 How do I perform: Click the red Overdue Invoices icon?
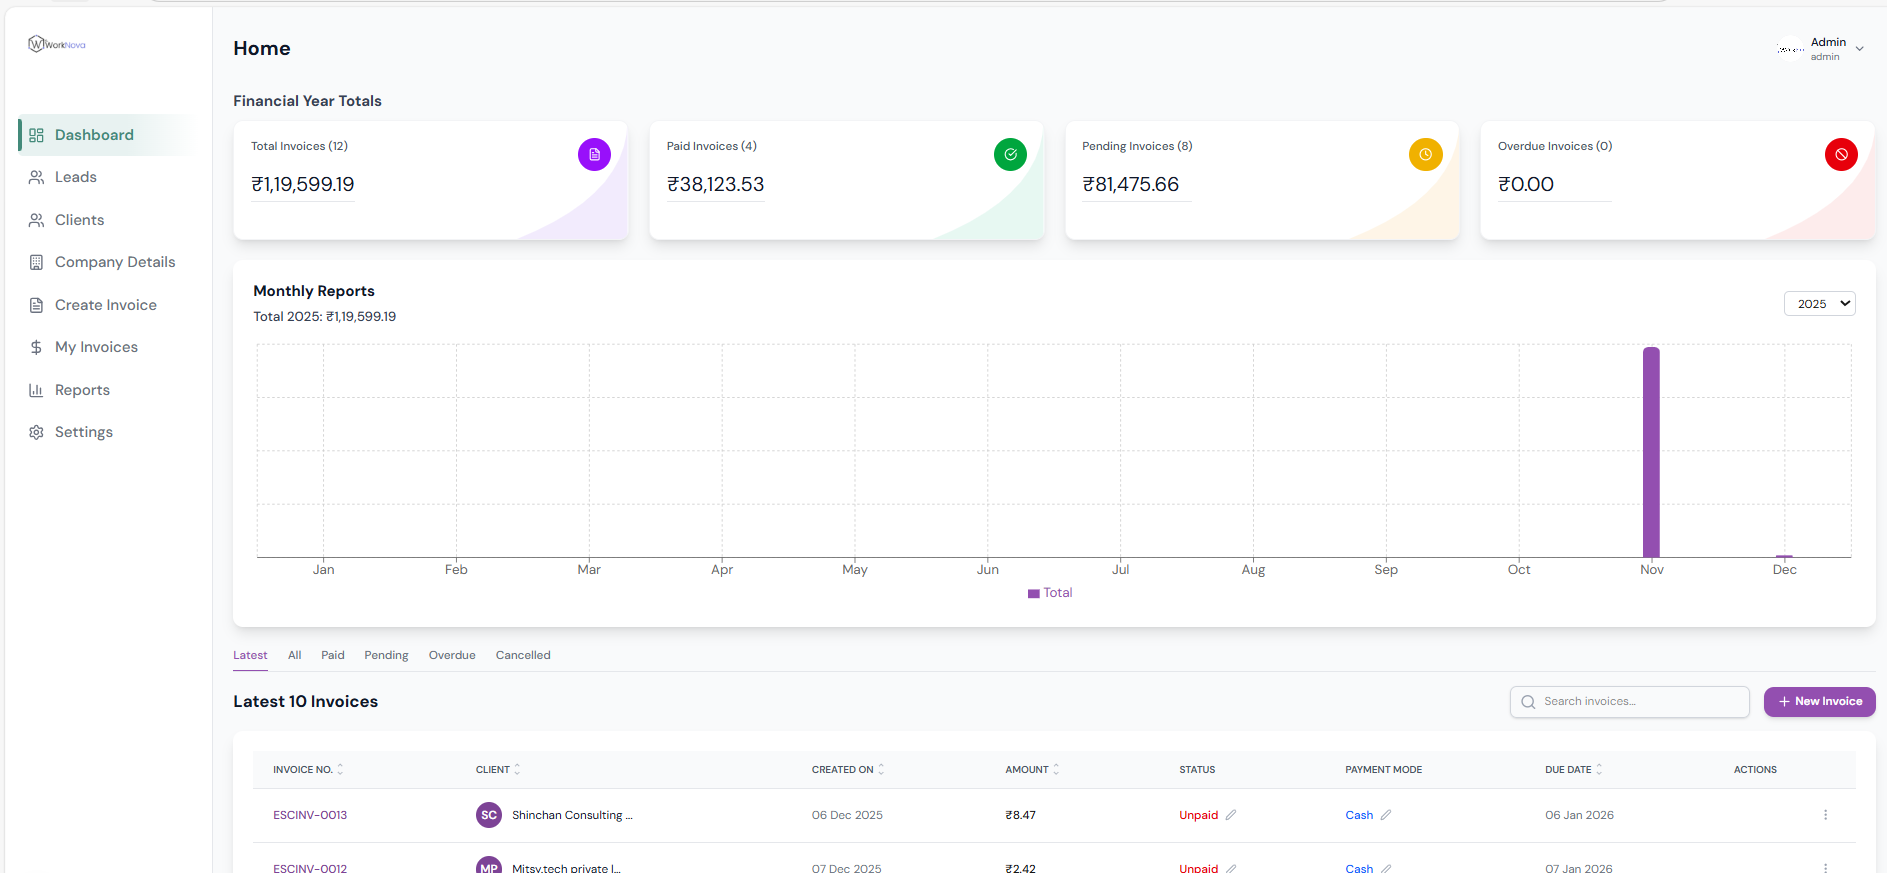[x=1840, y=155]
